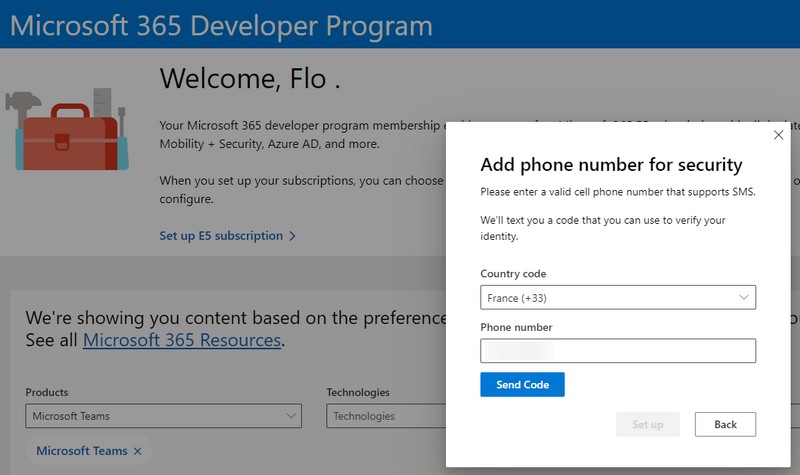Follow the Microsoft 365 Resources link
Screen dimensions: 800x475
[181, 340]
